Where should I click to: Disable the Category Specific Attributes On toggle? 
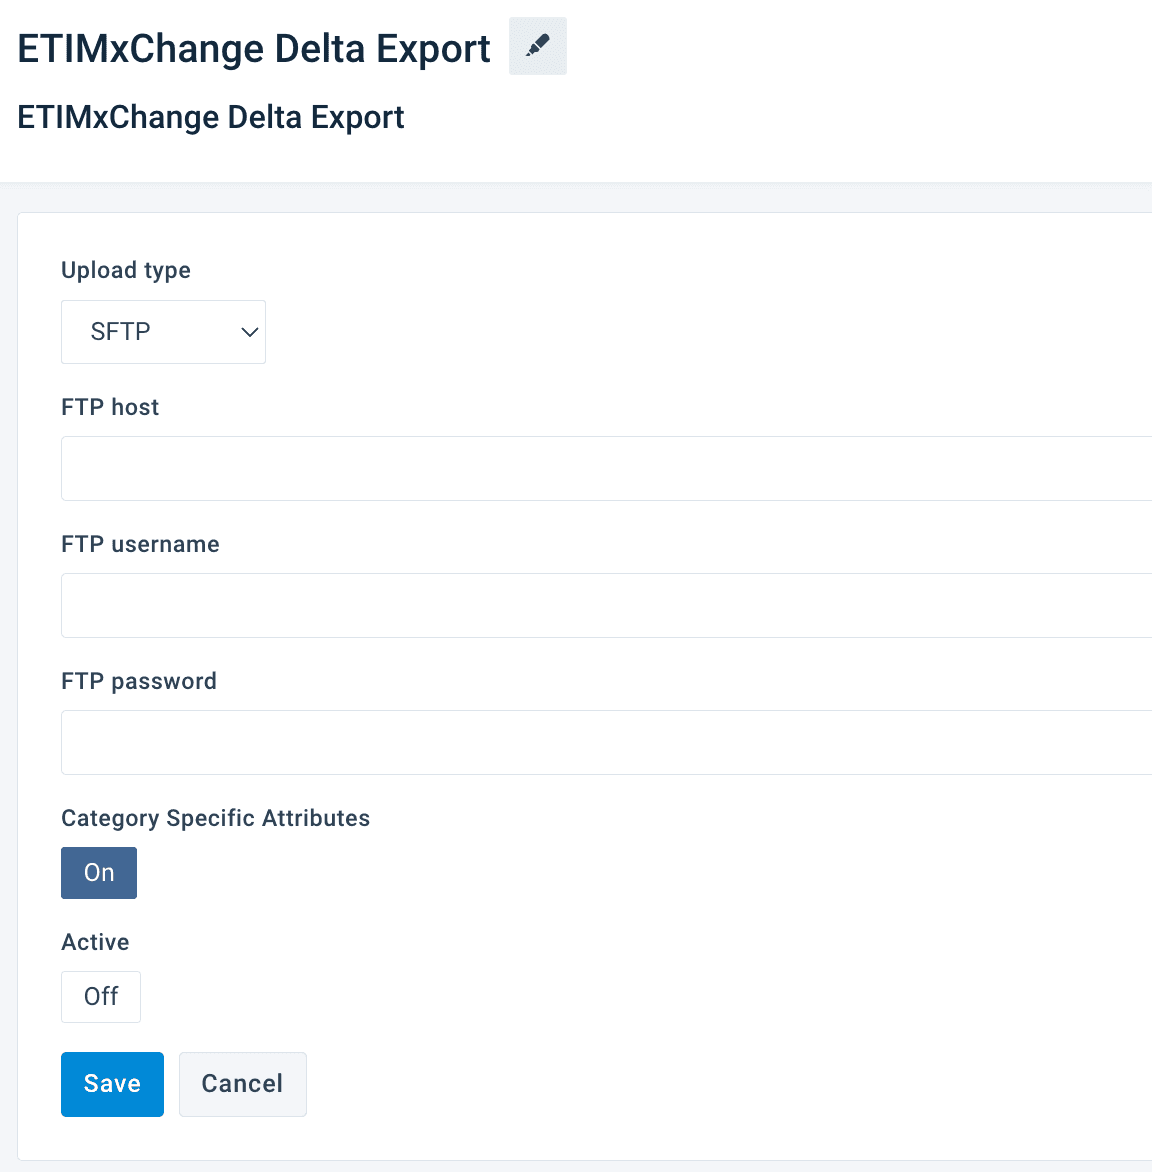click(99, 873)
